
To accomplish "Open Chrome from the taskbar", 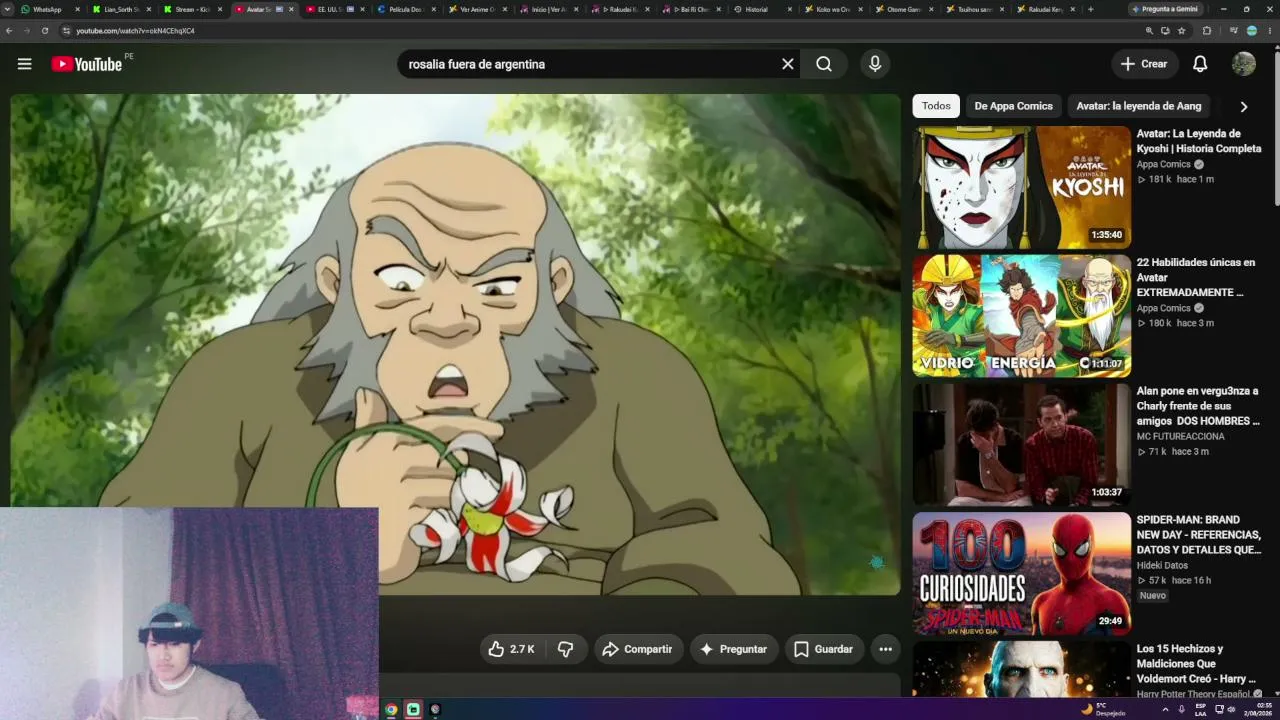I will point(391,710).
